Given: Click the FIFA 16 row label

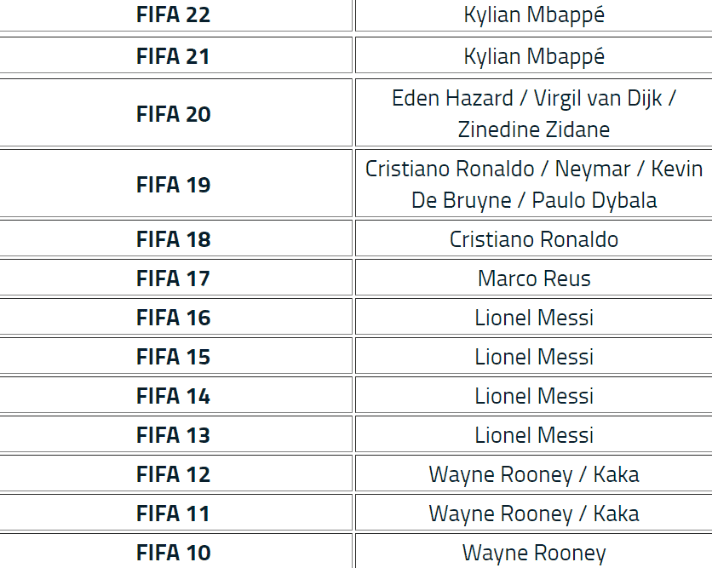Looking at the screenshot, I should coord(173,318).
